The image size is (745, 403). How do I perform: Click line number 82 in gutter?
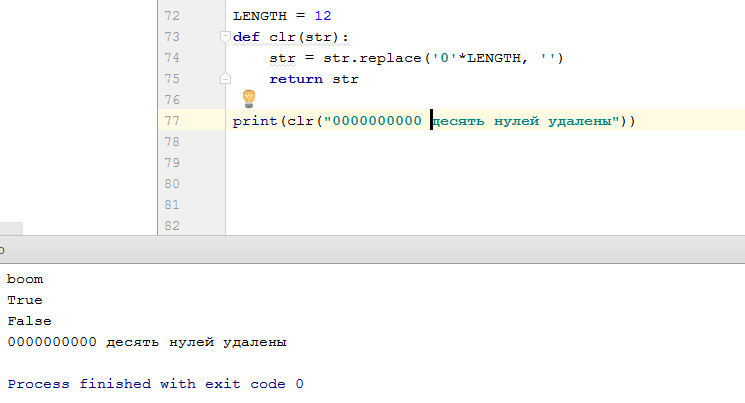point(172,225)
